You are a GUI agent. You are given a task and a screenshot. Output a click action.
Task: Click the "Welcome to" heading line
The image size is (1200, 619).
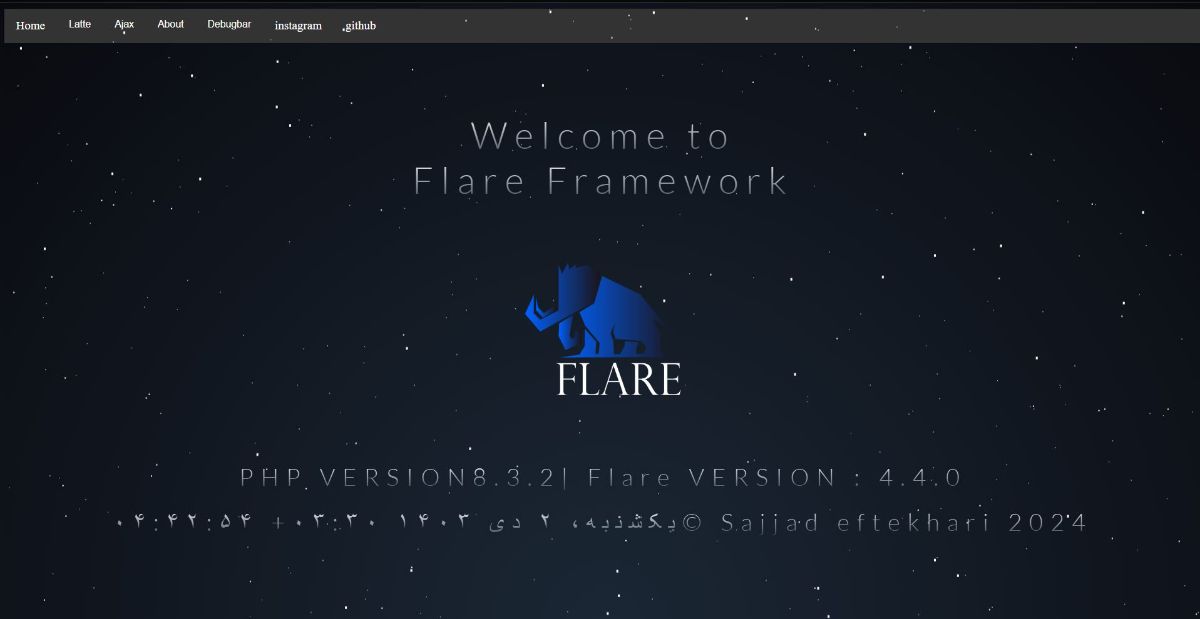(600, 136)
